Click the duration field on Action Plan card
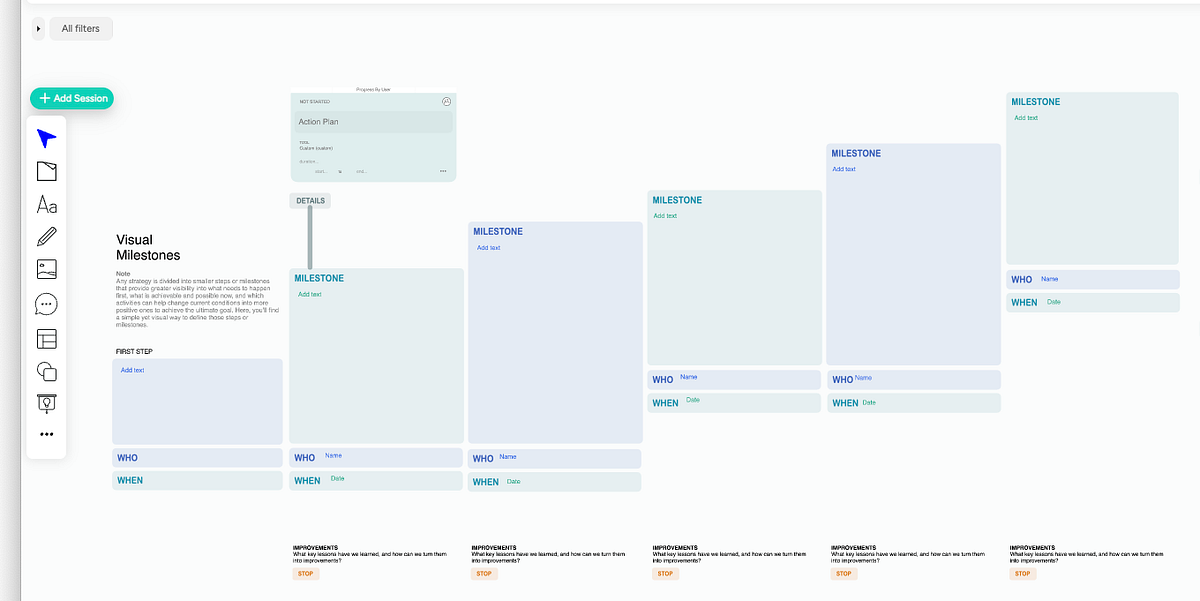 [308, 161]
